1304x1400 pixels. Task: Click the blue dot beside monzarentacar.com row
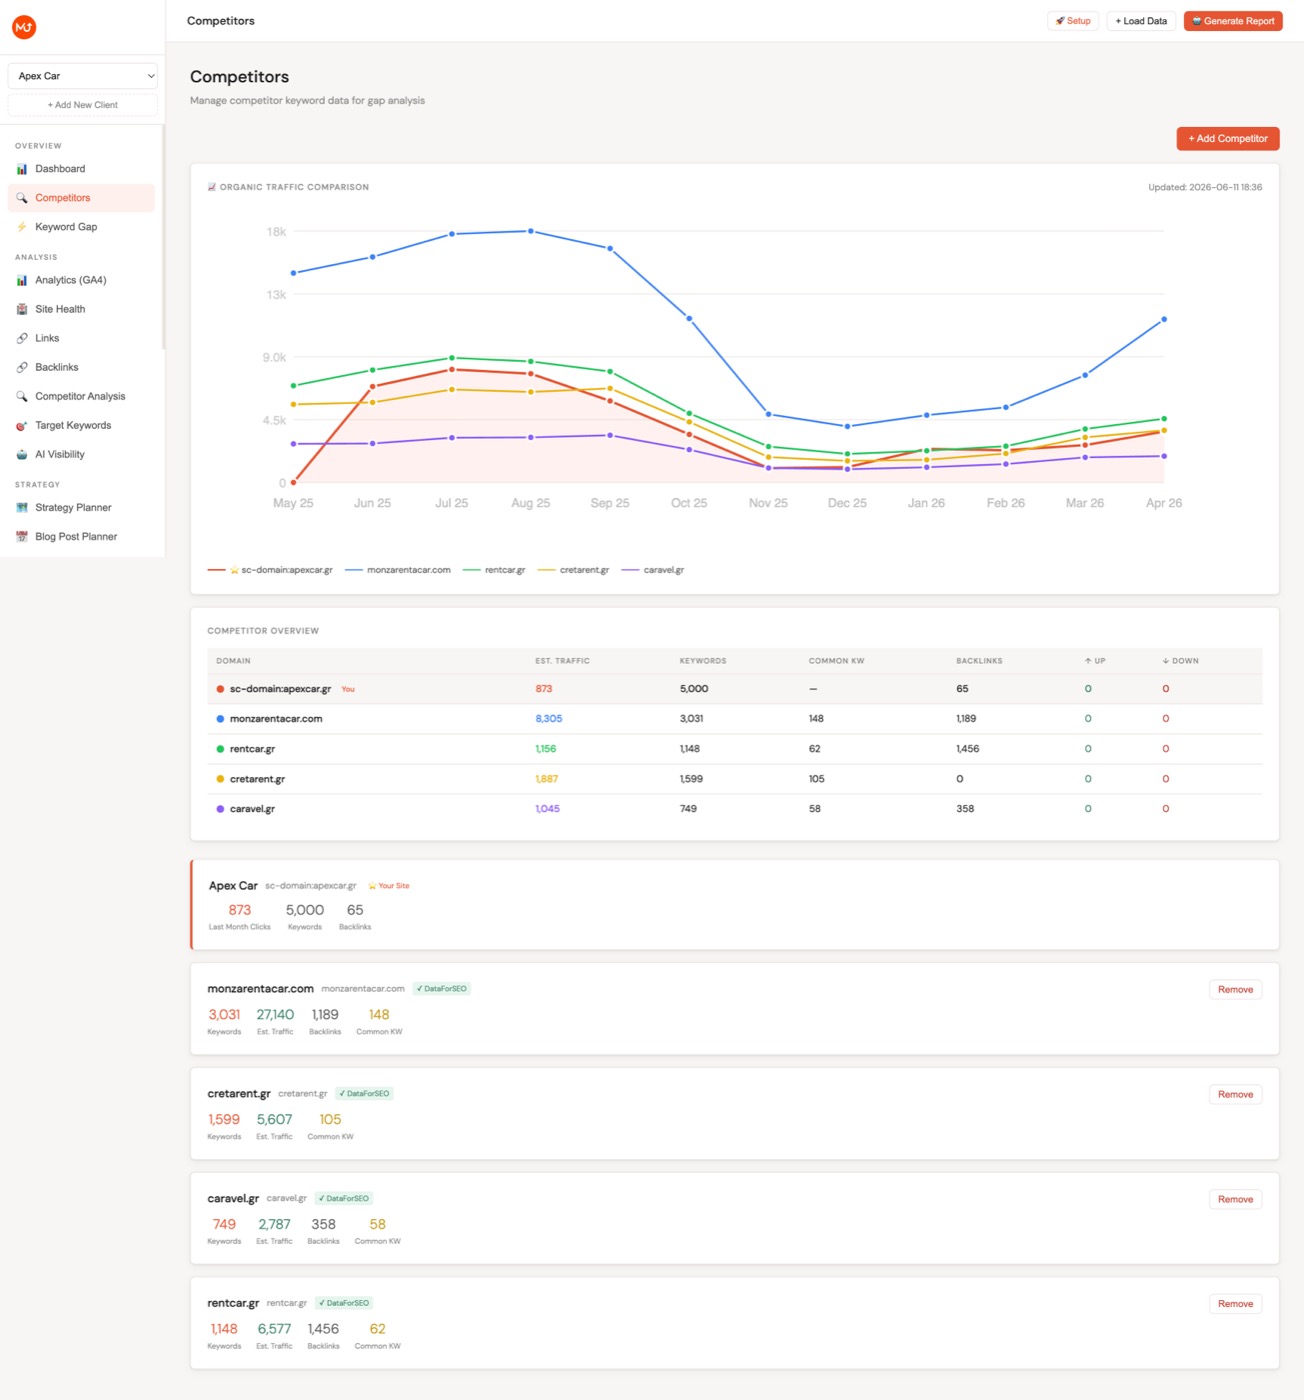[x=220, y=719]
